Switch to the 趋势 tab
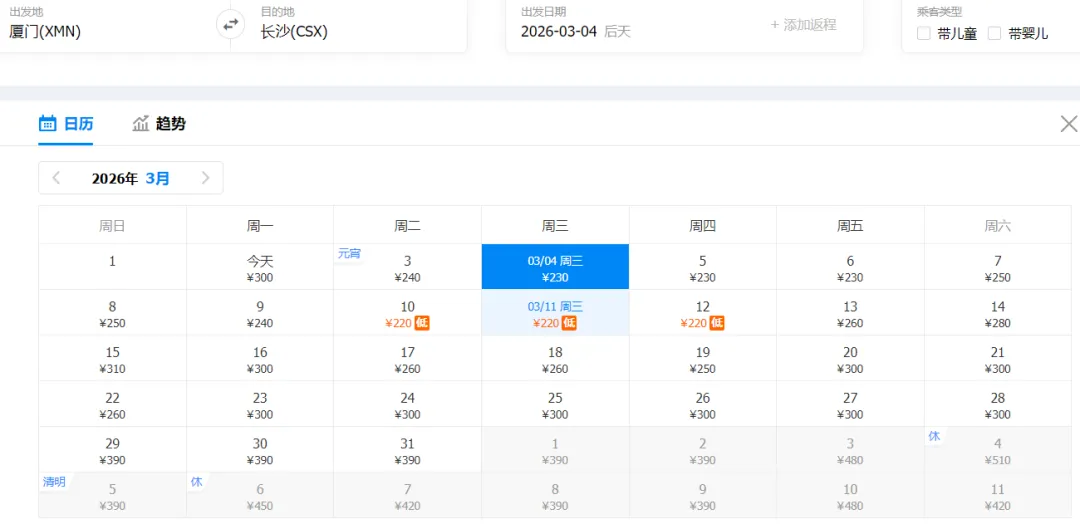 coord(158,124)
